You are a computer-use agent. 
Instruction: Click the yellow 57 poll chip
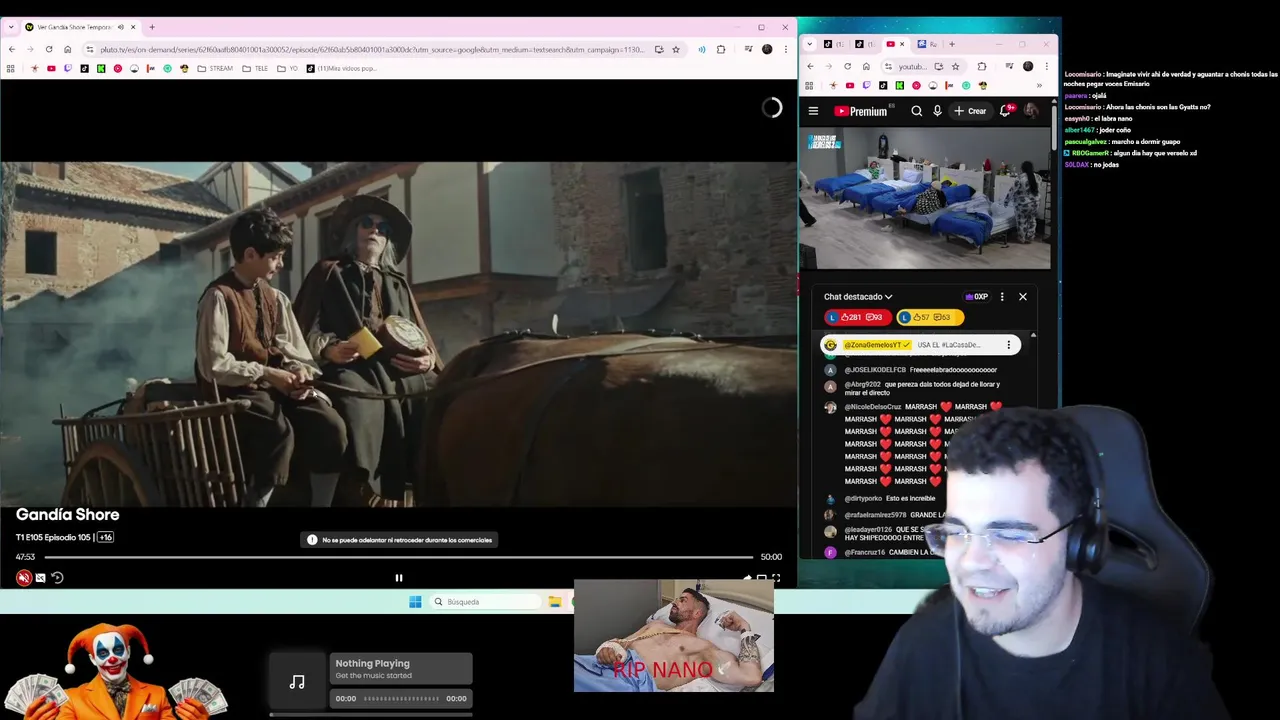click(x=929, y=317)
